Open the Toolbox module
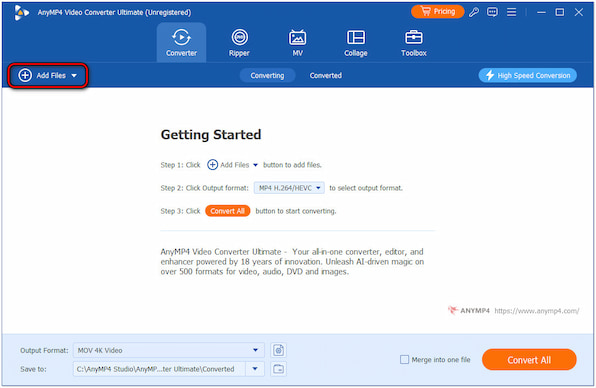 [414, 43]
